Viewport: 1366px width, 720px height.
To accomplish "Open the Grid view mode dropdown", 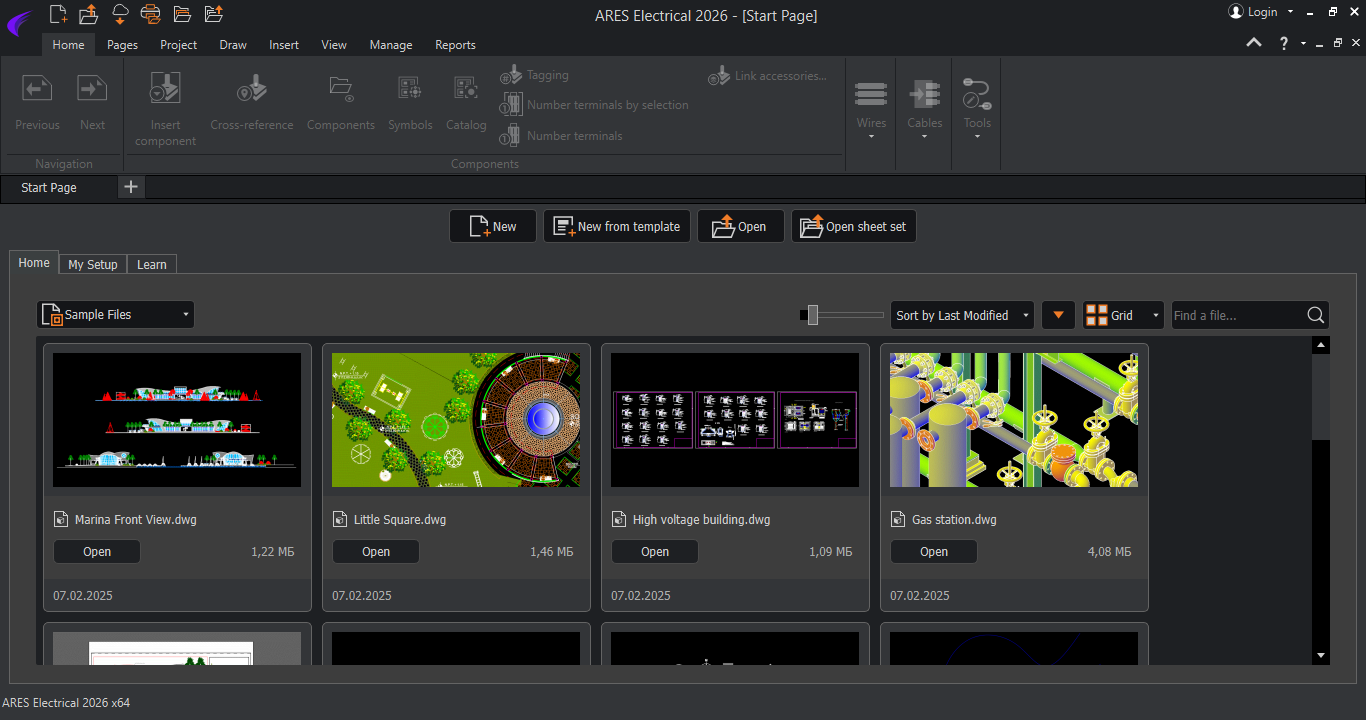I will 1124,315.
